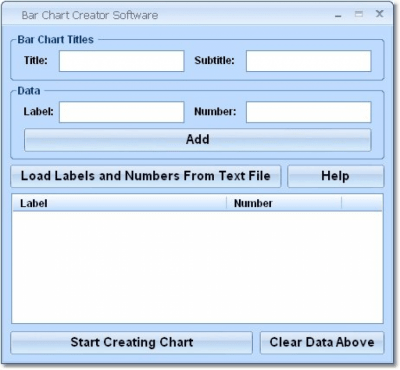The width and height of the screenshot is (400, 370).
Task: Click Start Creating Chart button
Action: pyautogui.click(x=132, y=342)
